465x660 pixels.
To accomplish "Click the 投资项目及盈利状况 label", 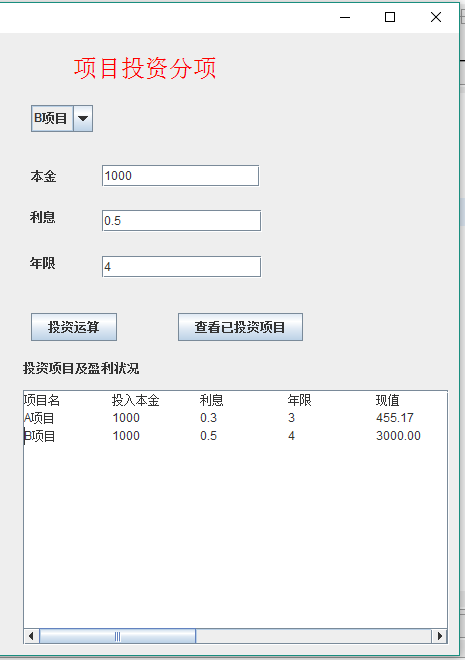I will pyautogui.click(x=81, y=368).
